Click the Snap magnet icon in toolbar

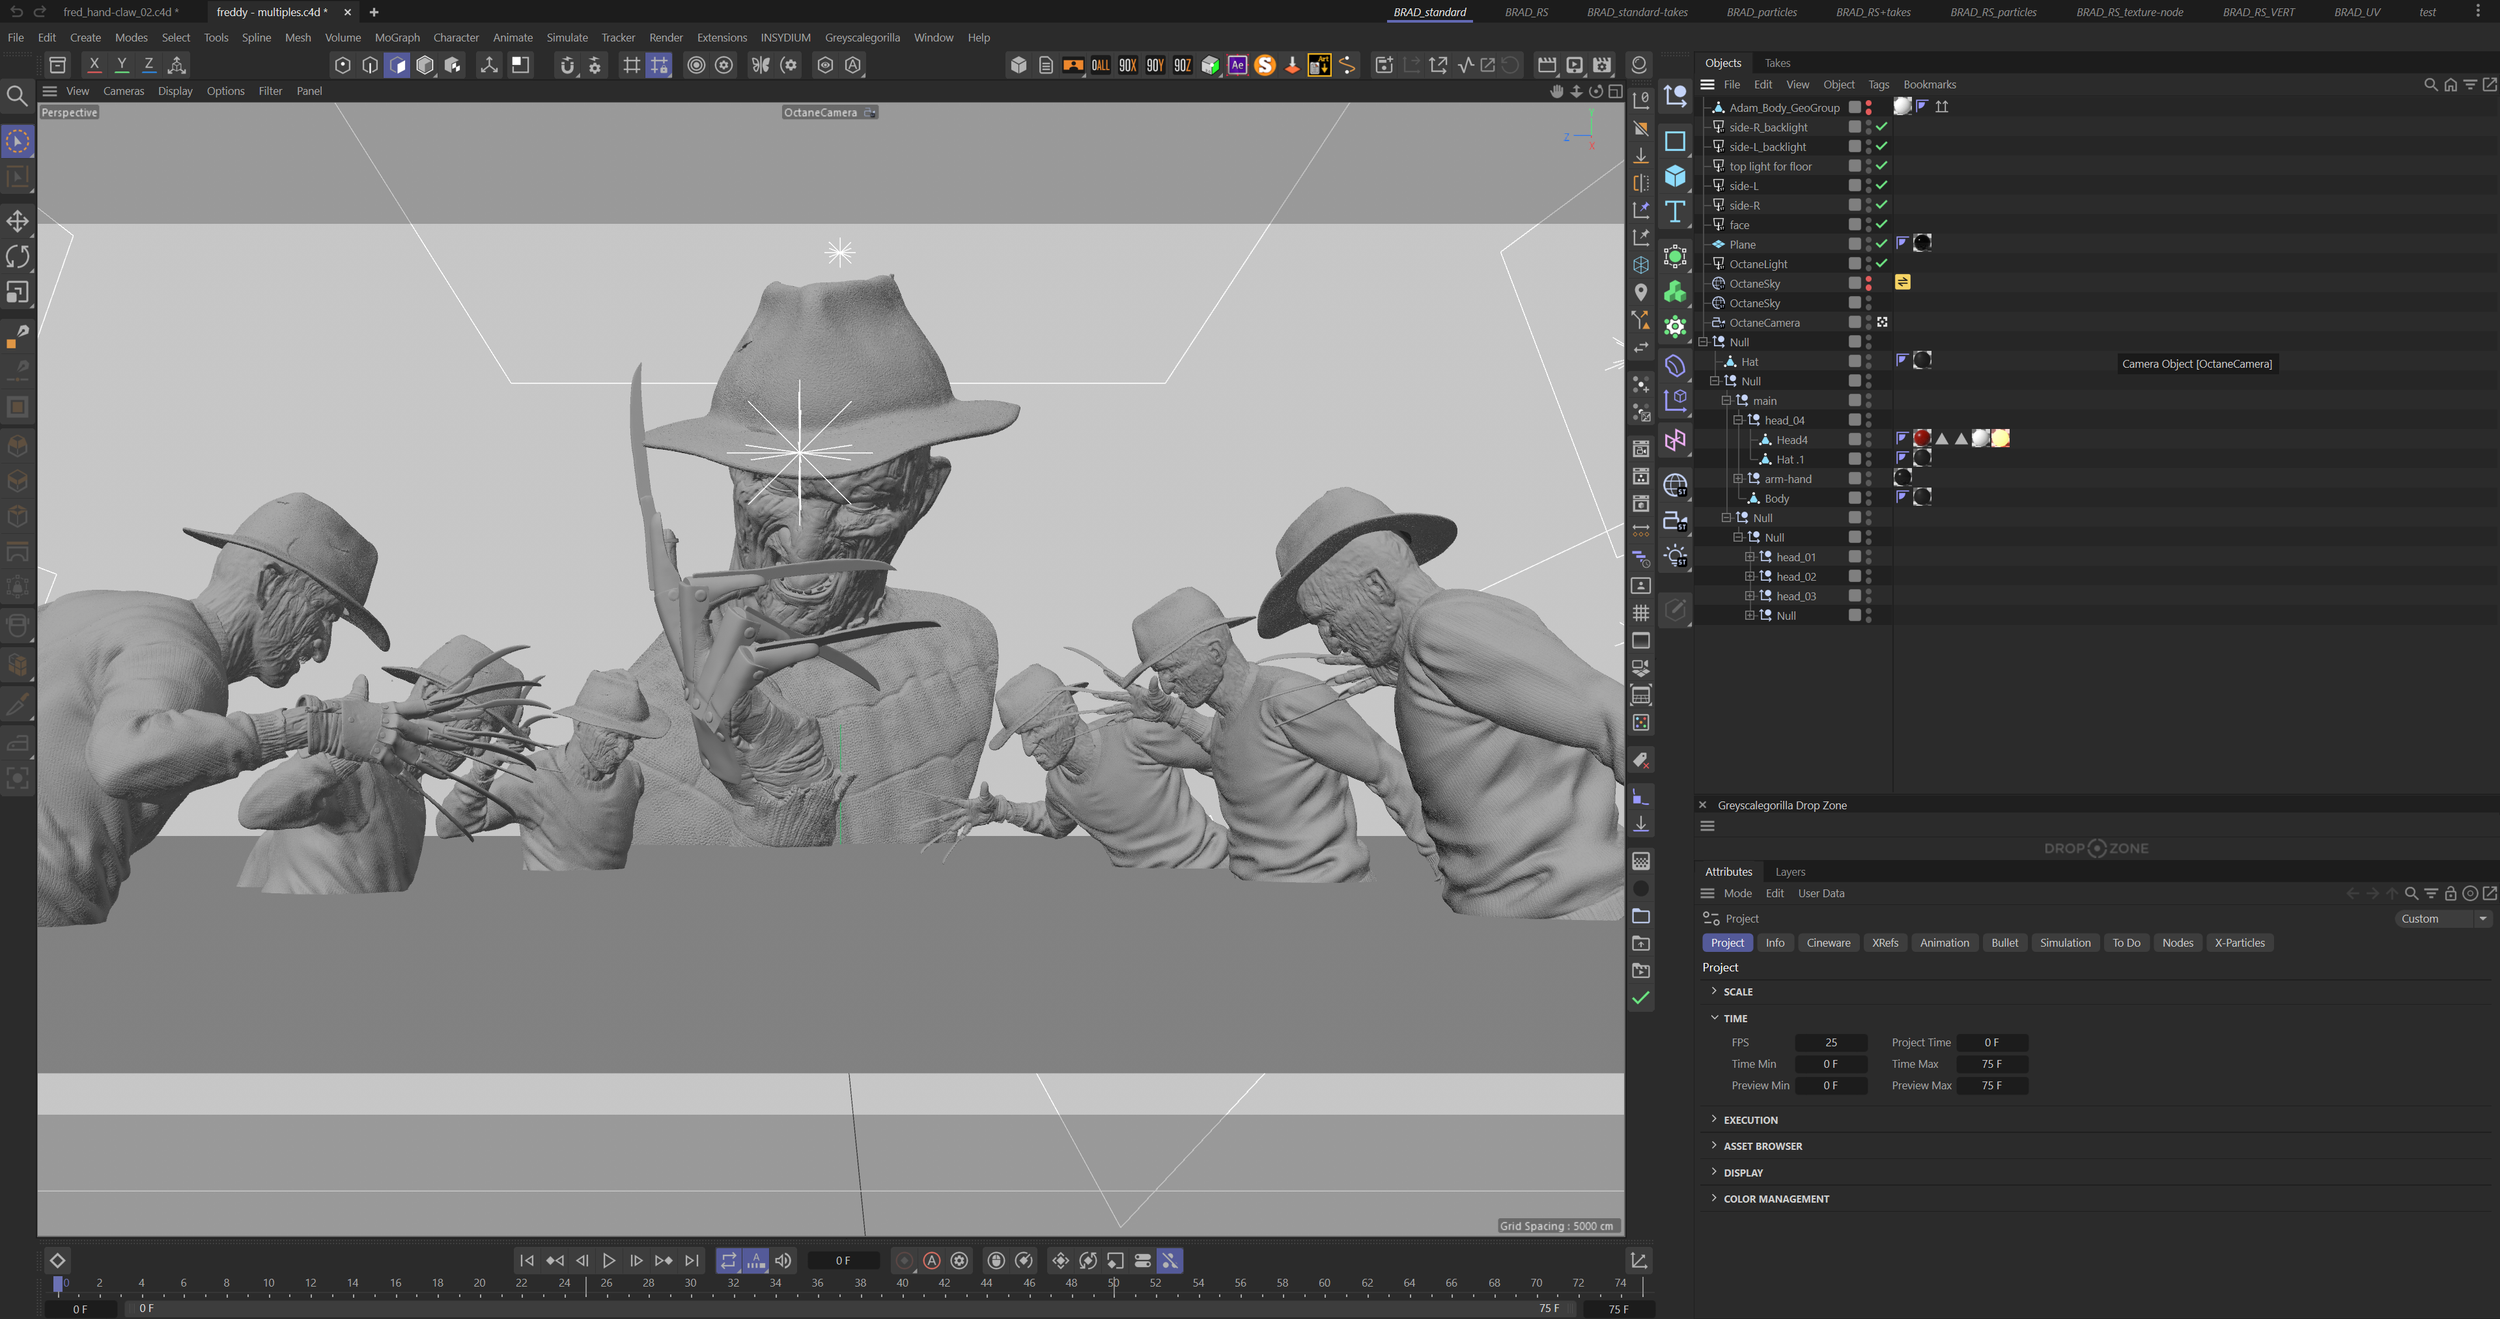[x=568, y=65]
